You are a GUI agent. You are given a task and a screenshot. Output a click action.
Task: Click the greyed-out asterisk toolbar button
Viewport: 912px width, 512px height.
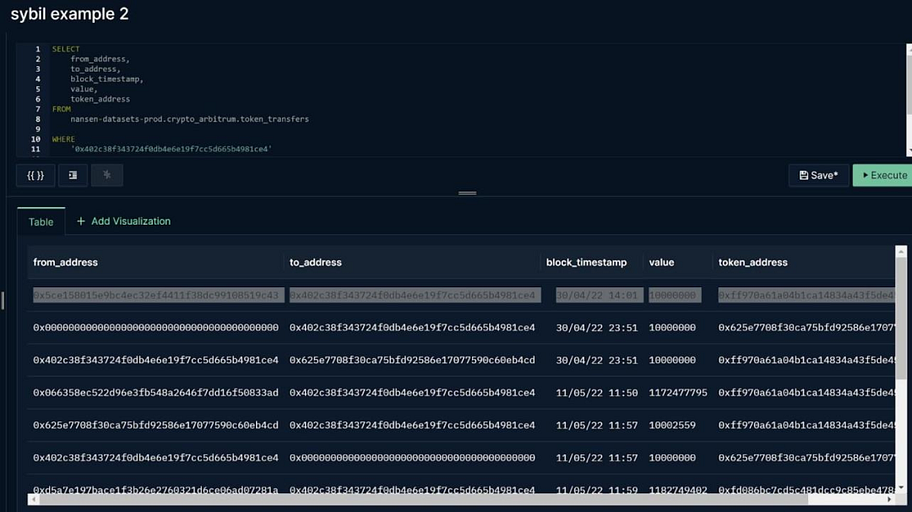[x=107, y=175]
